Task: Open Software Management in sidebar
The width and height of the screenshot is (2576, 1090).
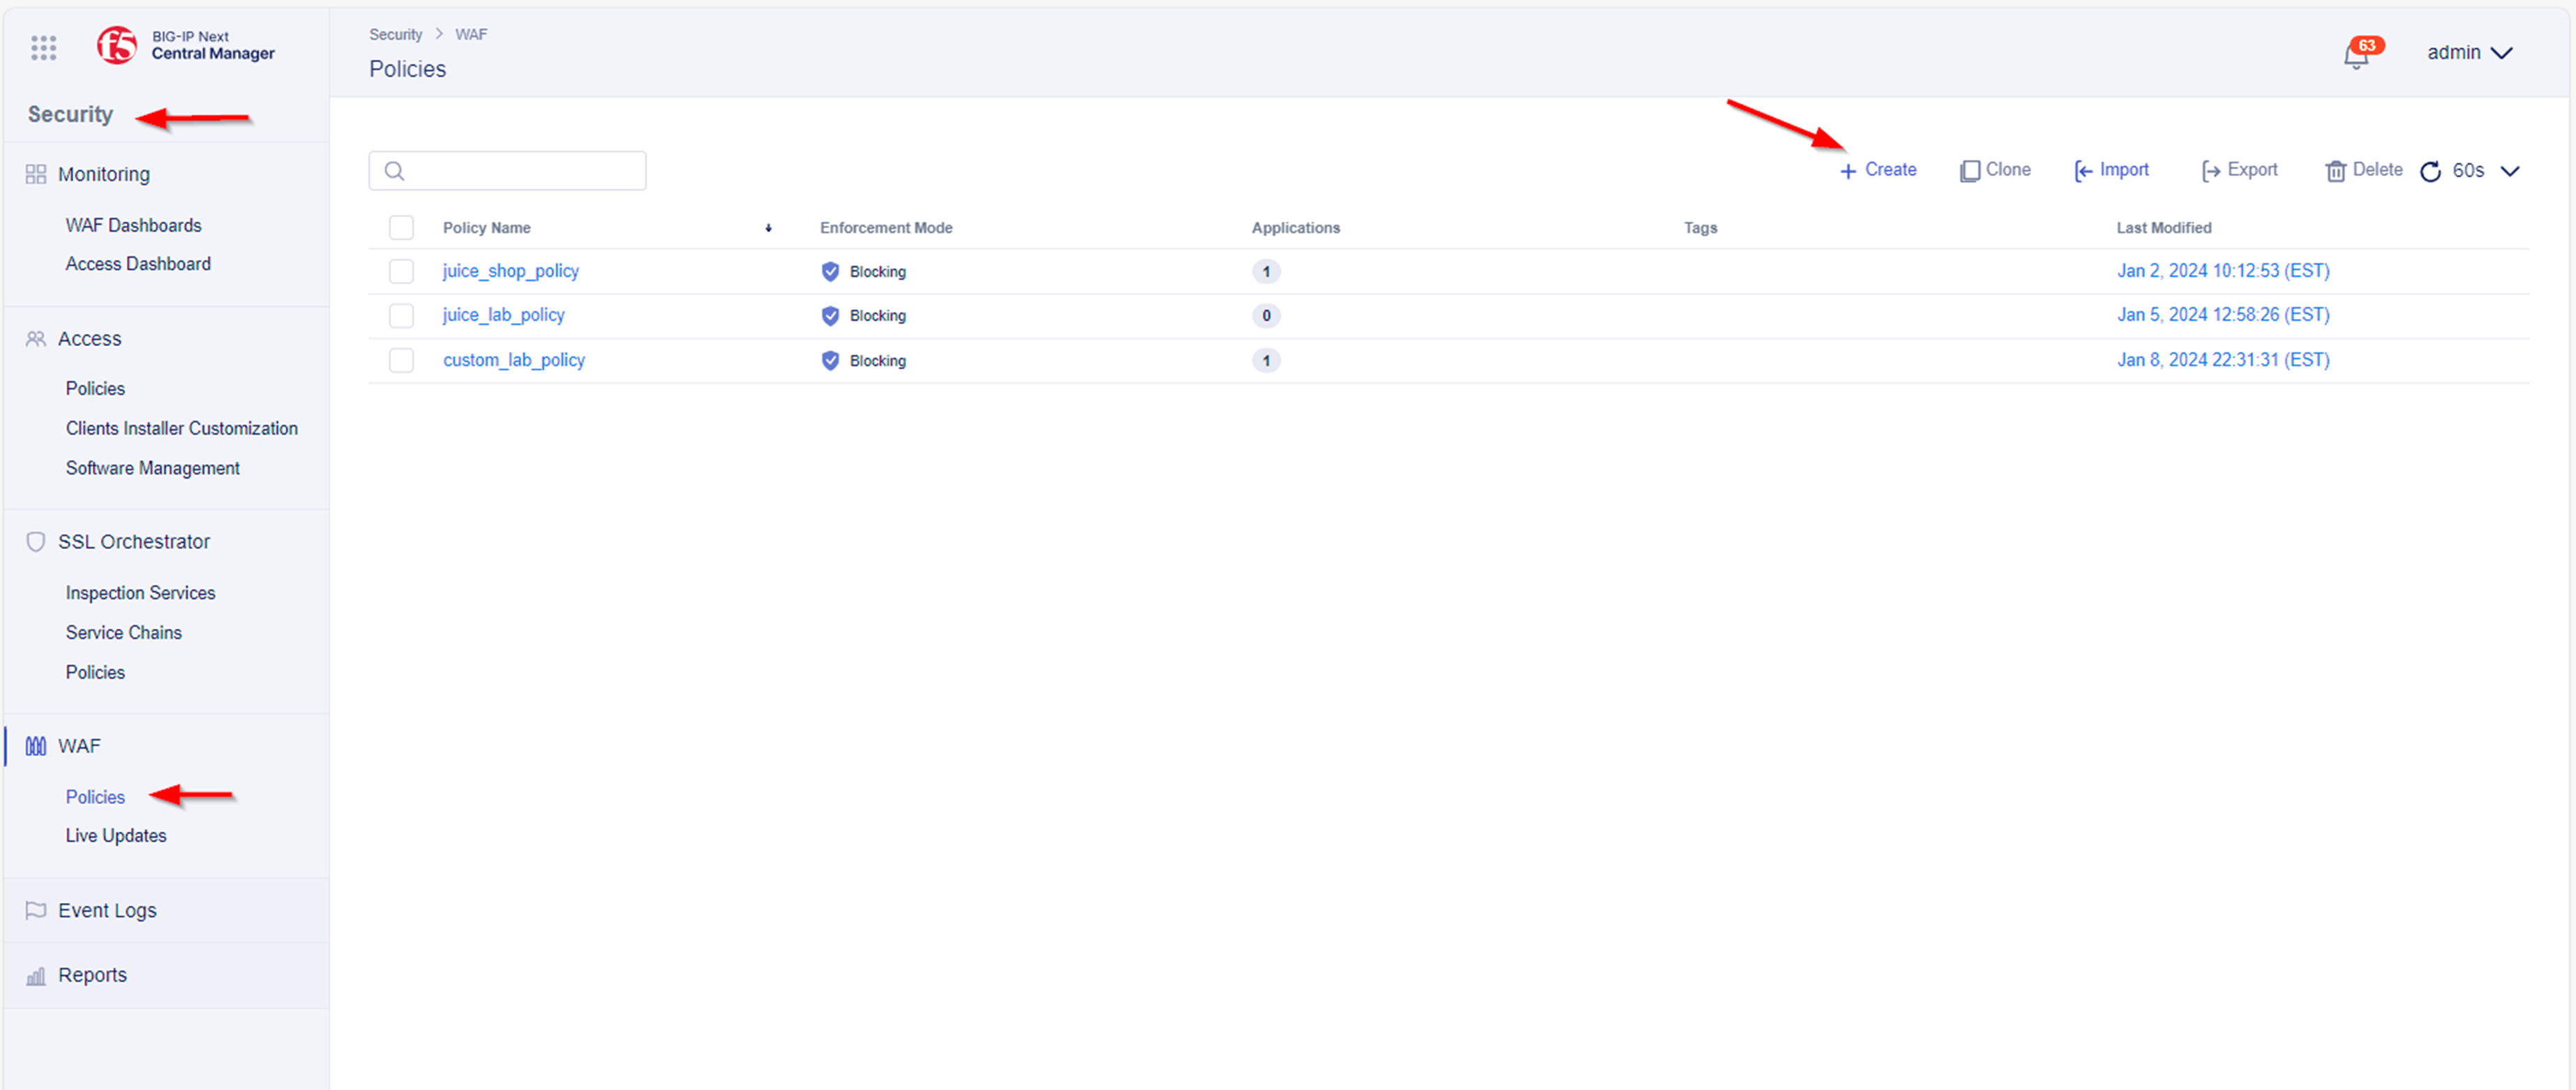Action: tap(153, 469)
